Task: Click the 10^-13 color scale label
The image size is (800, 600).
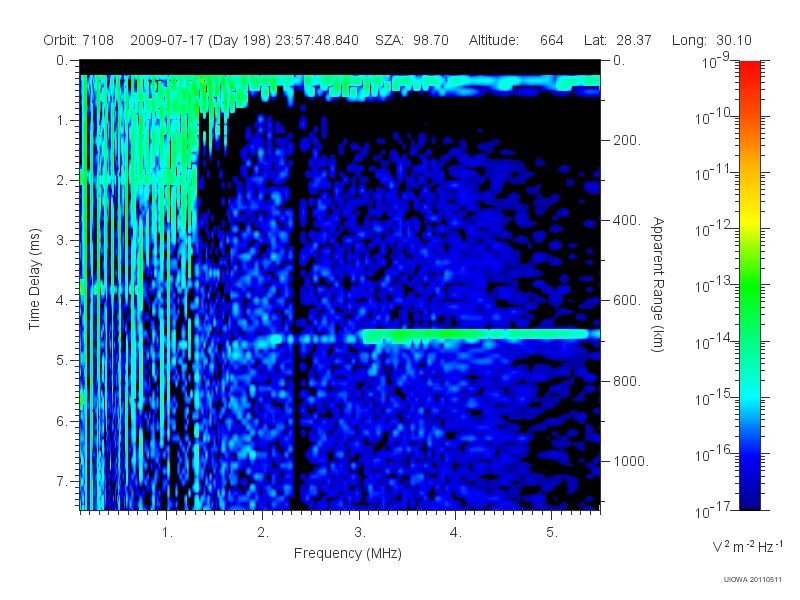Action: 714,285
